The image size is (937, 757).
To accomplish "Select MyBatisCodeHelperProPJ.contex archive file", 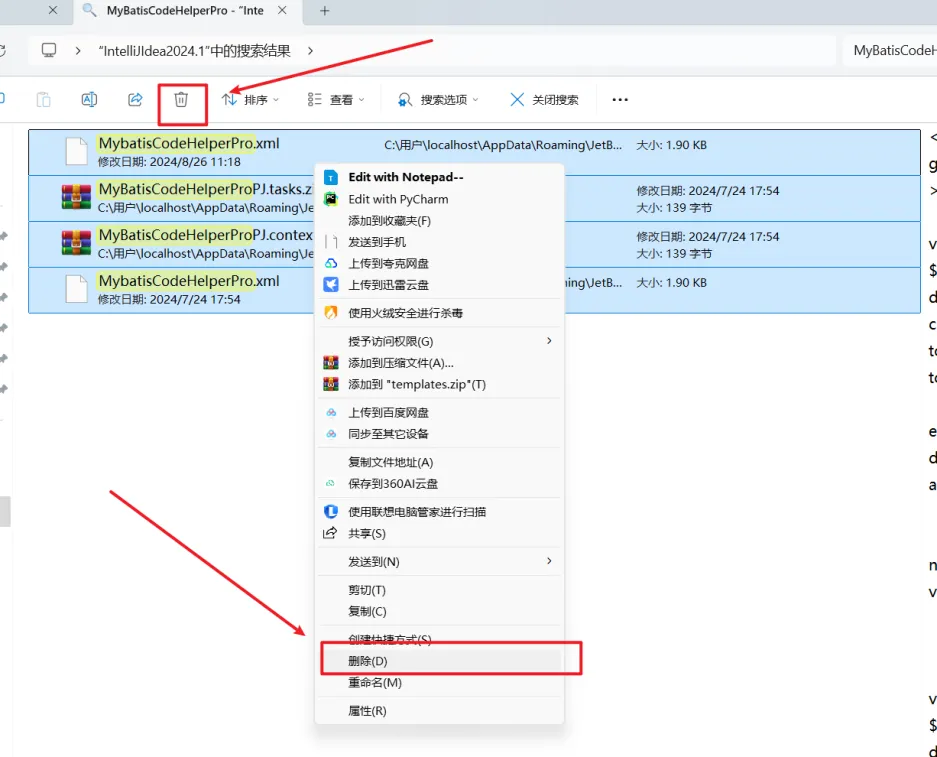I will click(474, 244).
